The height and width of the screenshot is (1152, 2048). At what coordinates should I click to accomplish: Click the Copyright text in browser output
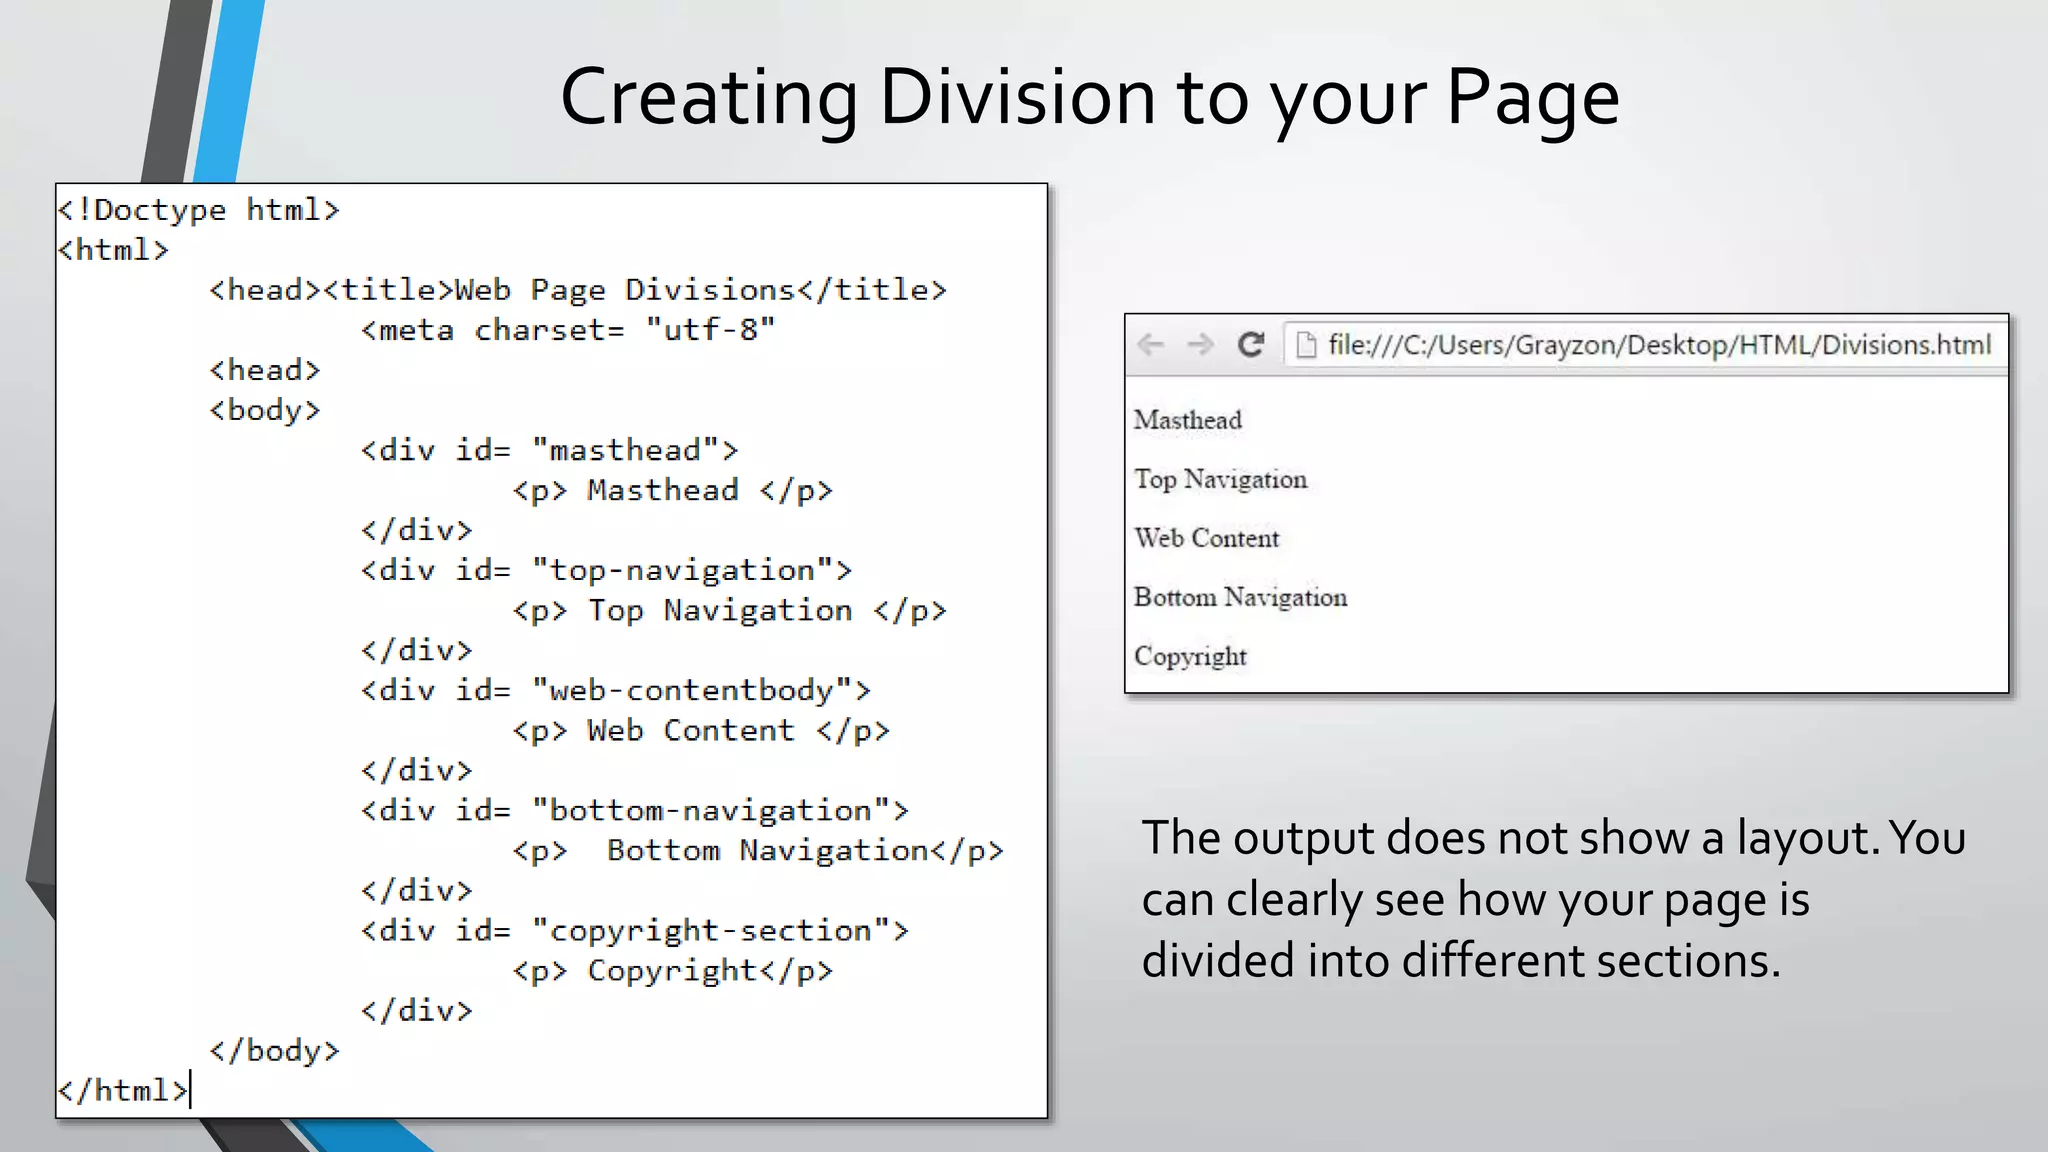1190,656
